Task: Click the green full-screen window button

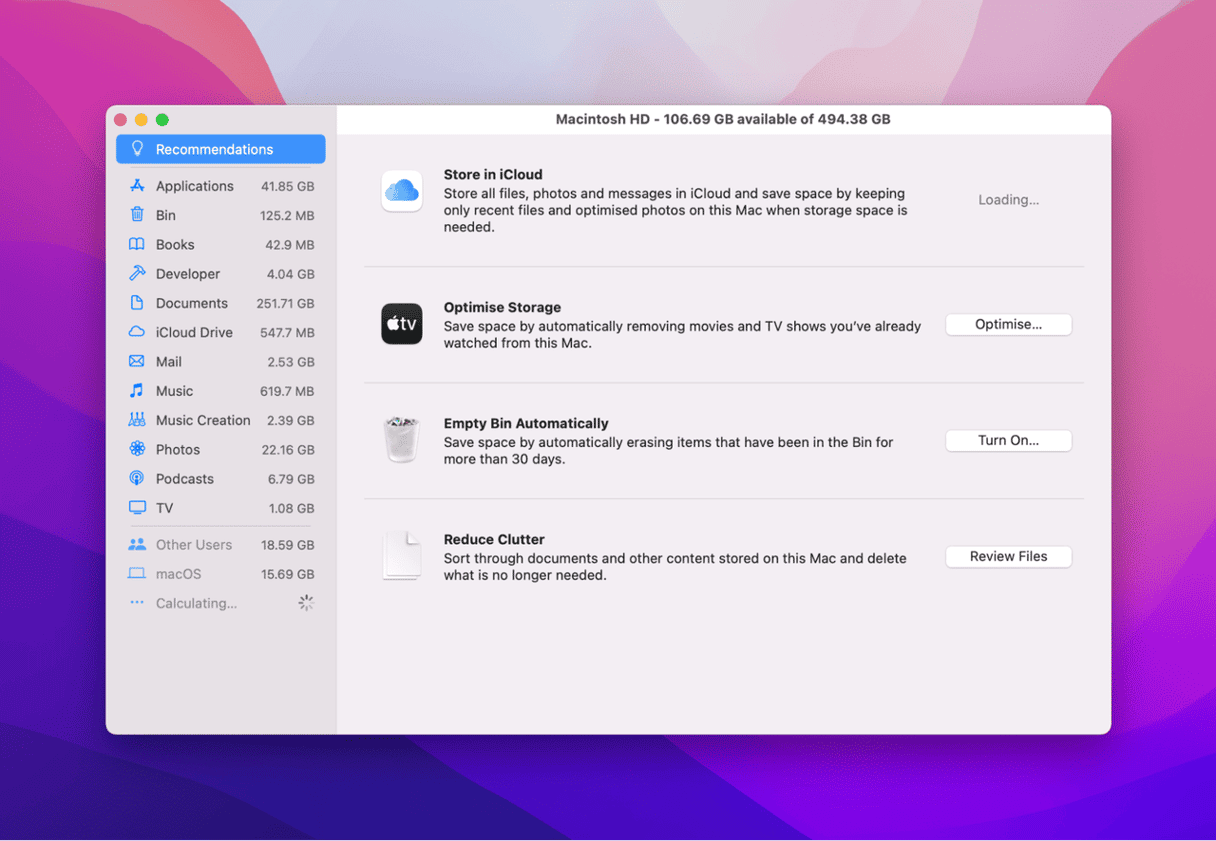Action: pos(162,120)
